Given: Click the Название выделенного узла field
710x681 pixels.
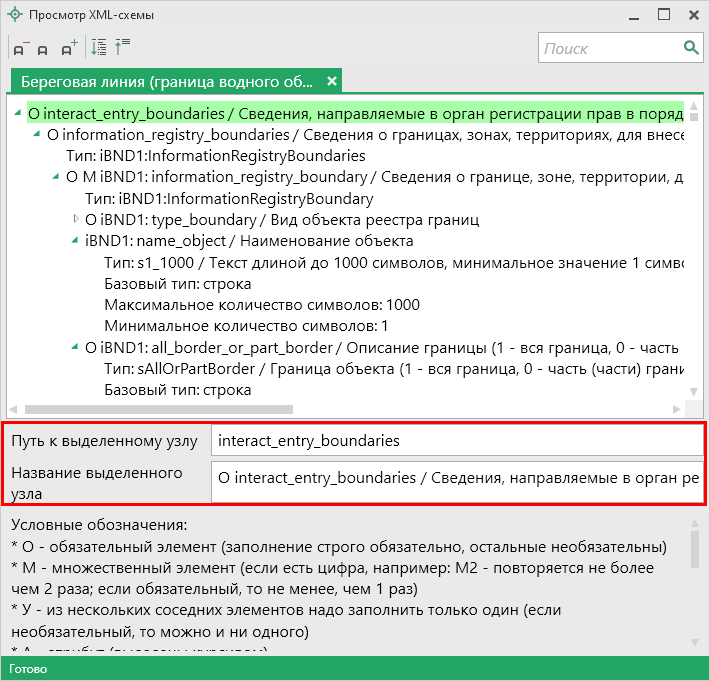Looking at the screenshot, I should [456, 479].
